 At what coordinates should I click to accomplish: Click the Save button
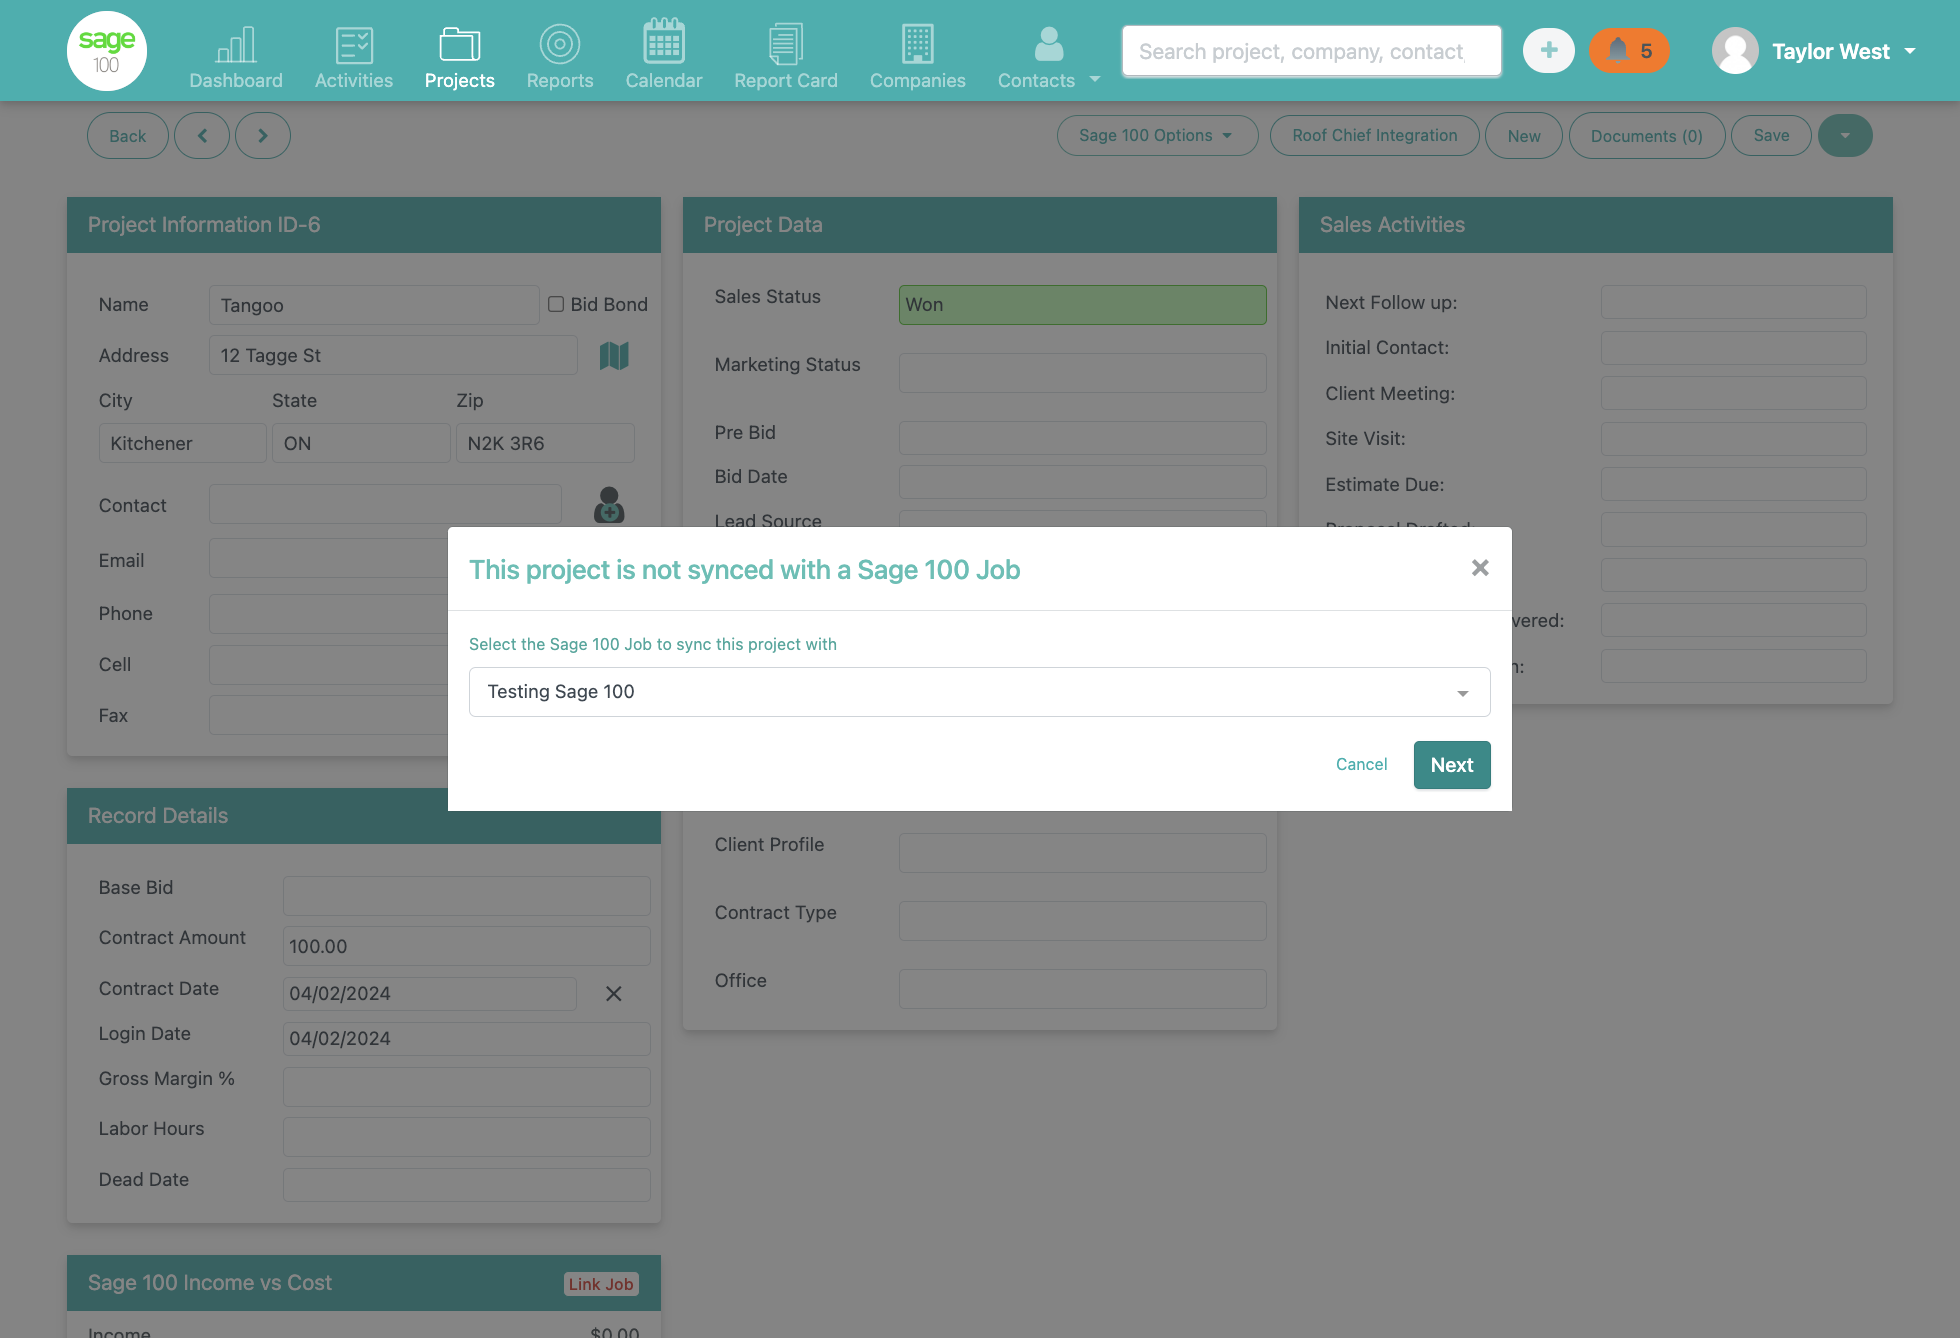click(1772, 136)
